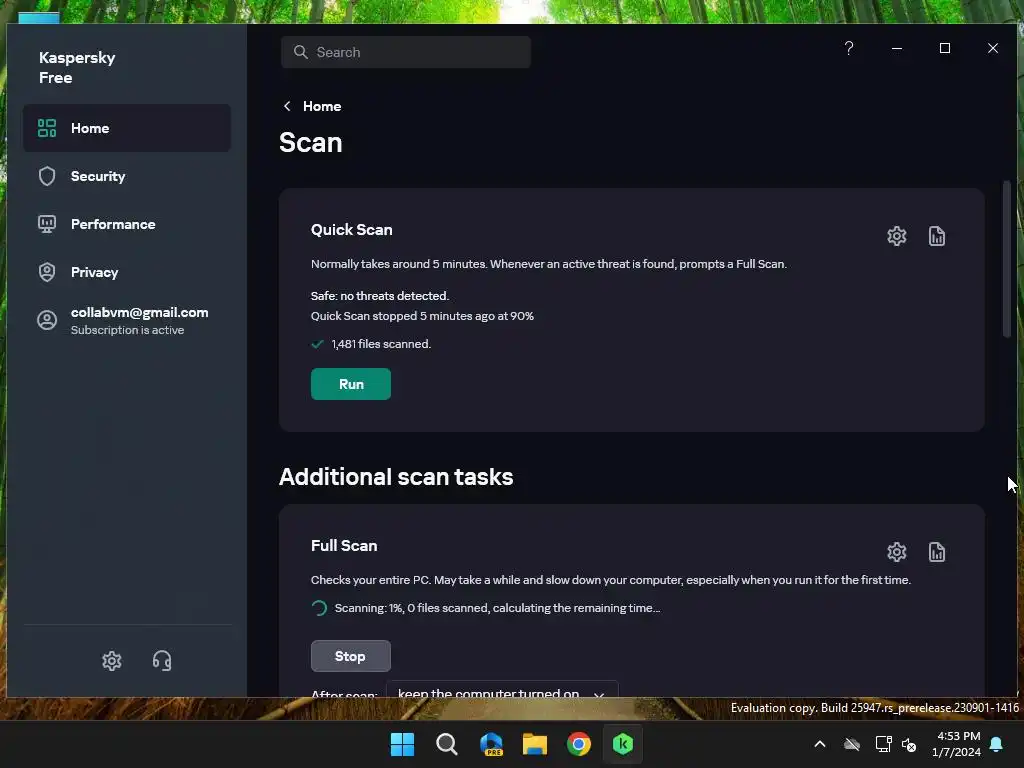Open Full Scan settings gear
The width and height of the screenshot is (1024, 768).
(897, 552)
